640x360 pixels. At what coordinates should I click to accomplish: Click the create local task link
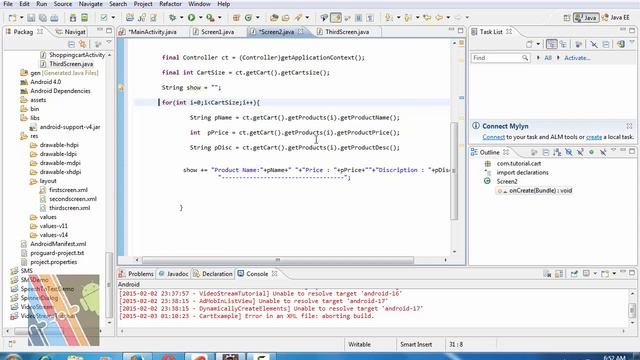click(x=593, y=137)
